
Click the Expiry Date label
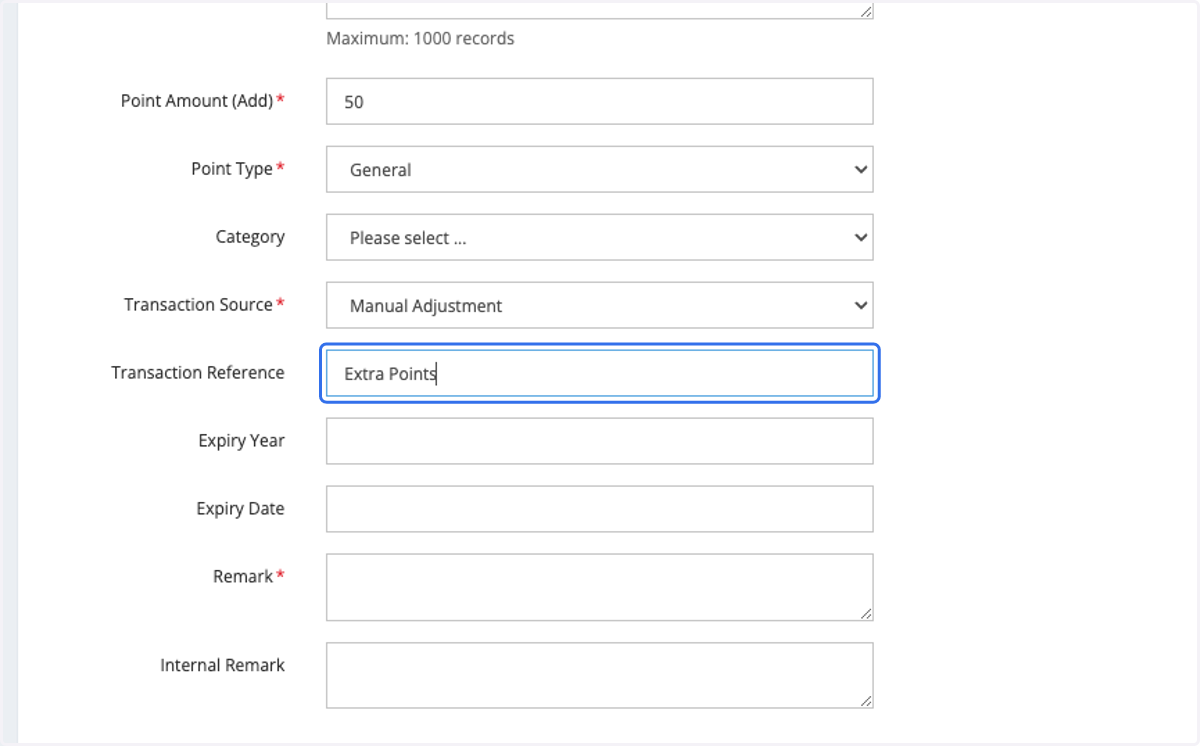(241, 509)
